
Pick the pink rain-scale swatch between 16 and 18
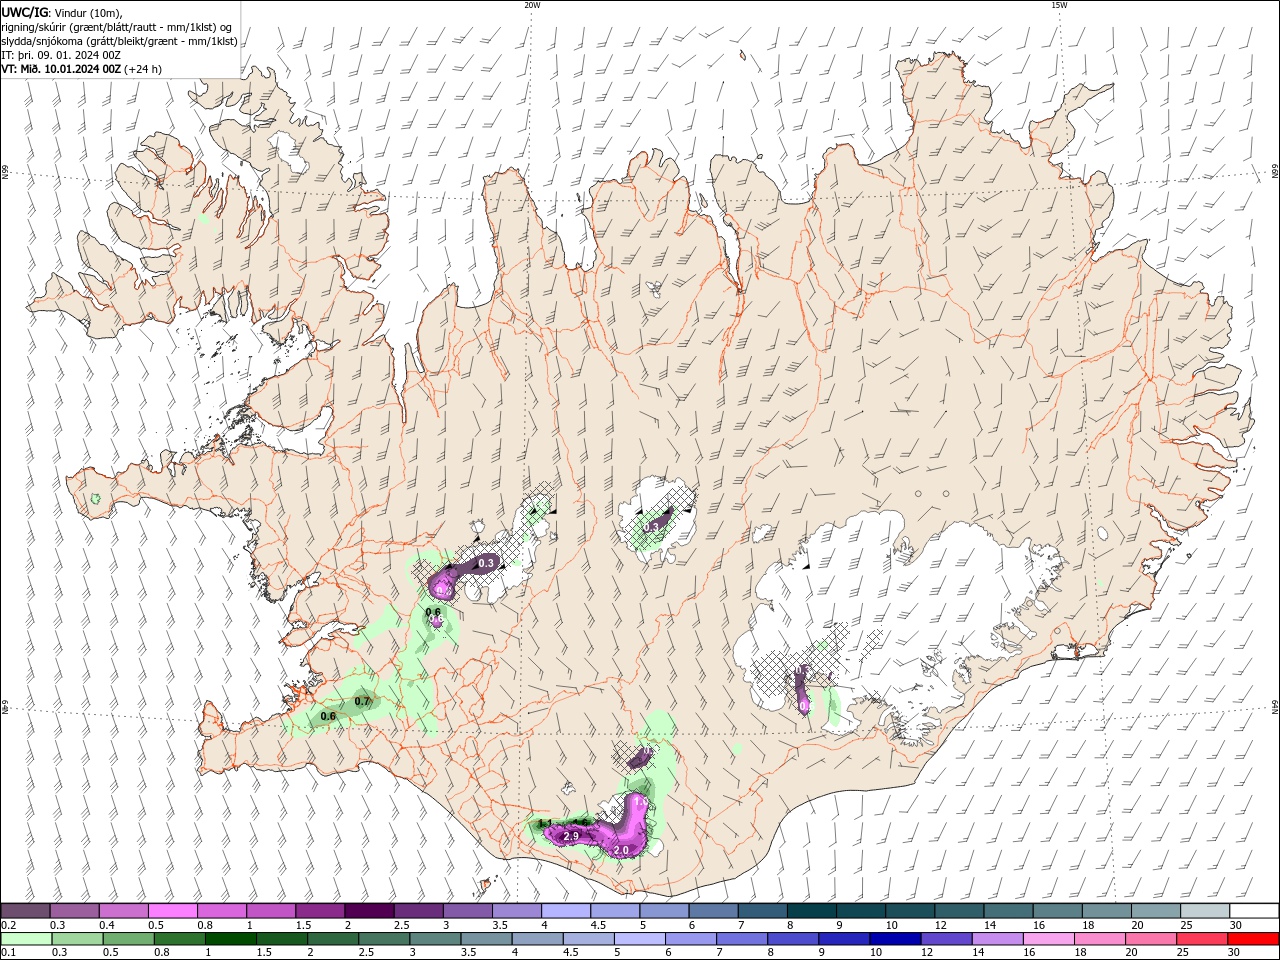[1050, 939]
